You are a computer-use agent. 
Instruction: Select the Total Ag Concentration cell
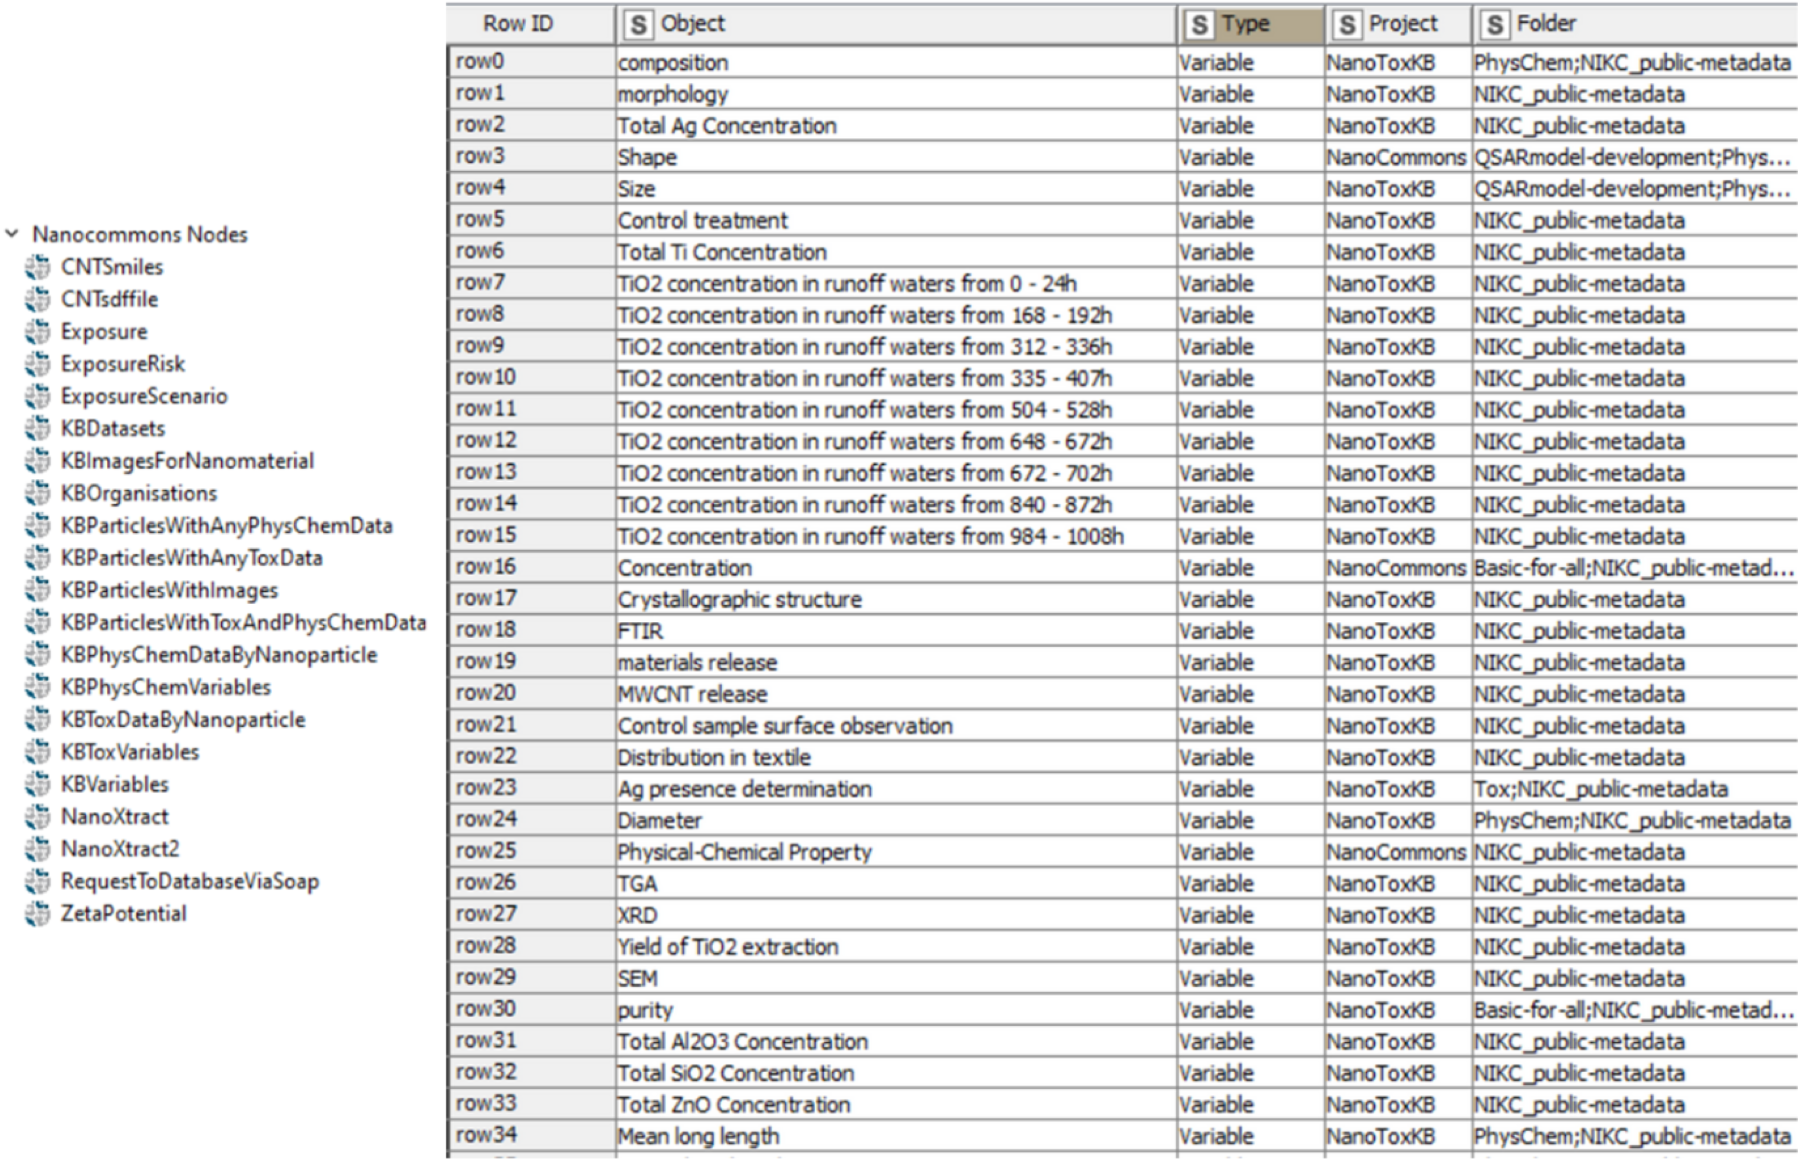click(896, 126)
